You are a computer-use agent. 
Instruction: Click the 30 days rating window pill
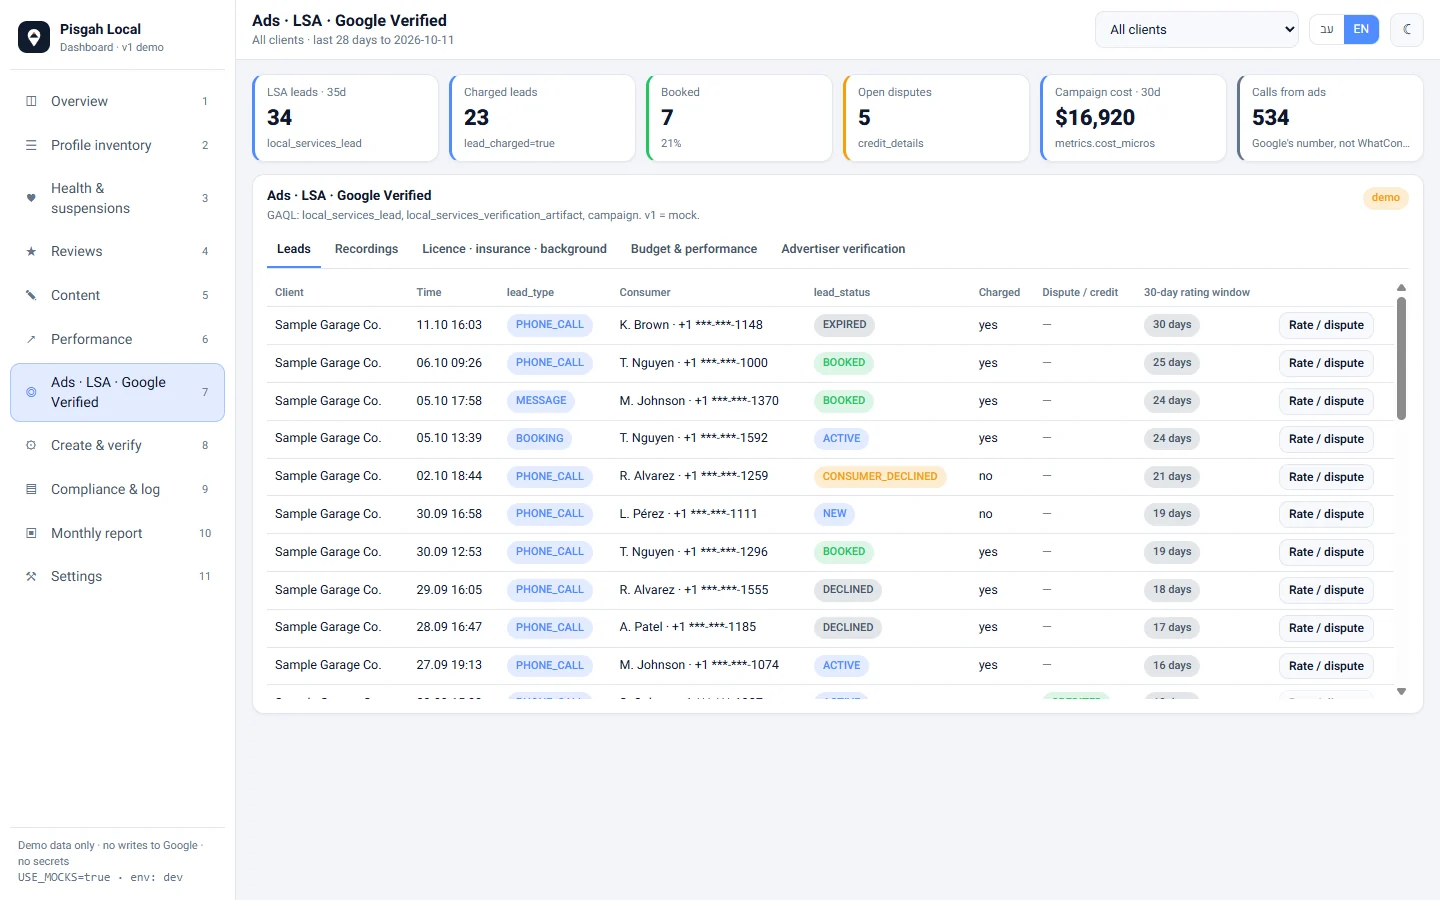[x=1172, y=325]
